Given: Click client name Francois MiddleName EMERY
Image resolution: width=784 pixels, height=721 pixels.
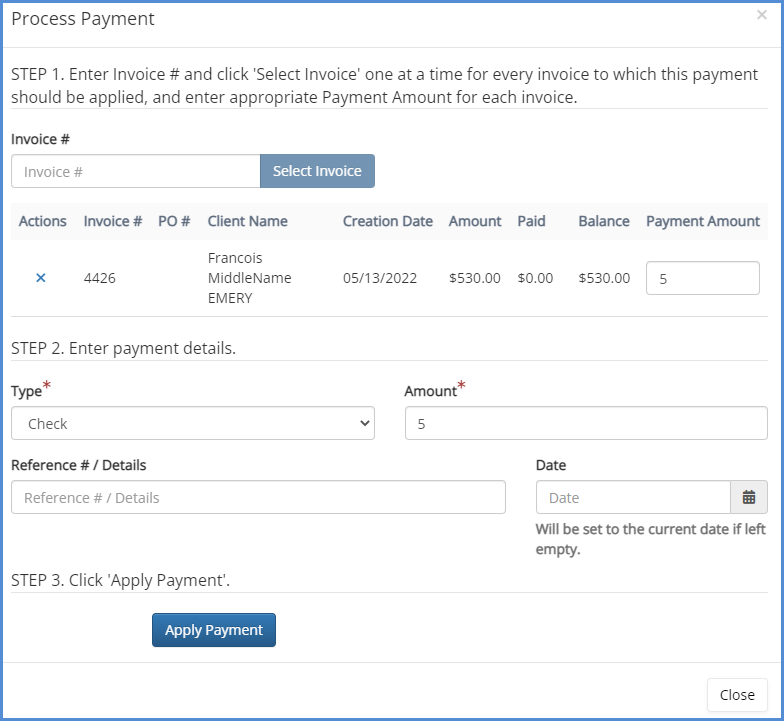Looking at the screenshot, I should pos(249,278).
